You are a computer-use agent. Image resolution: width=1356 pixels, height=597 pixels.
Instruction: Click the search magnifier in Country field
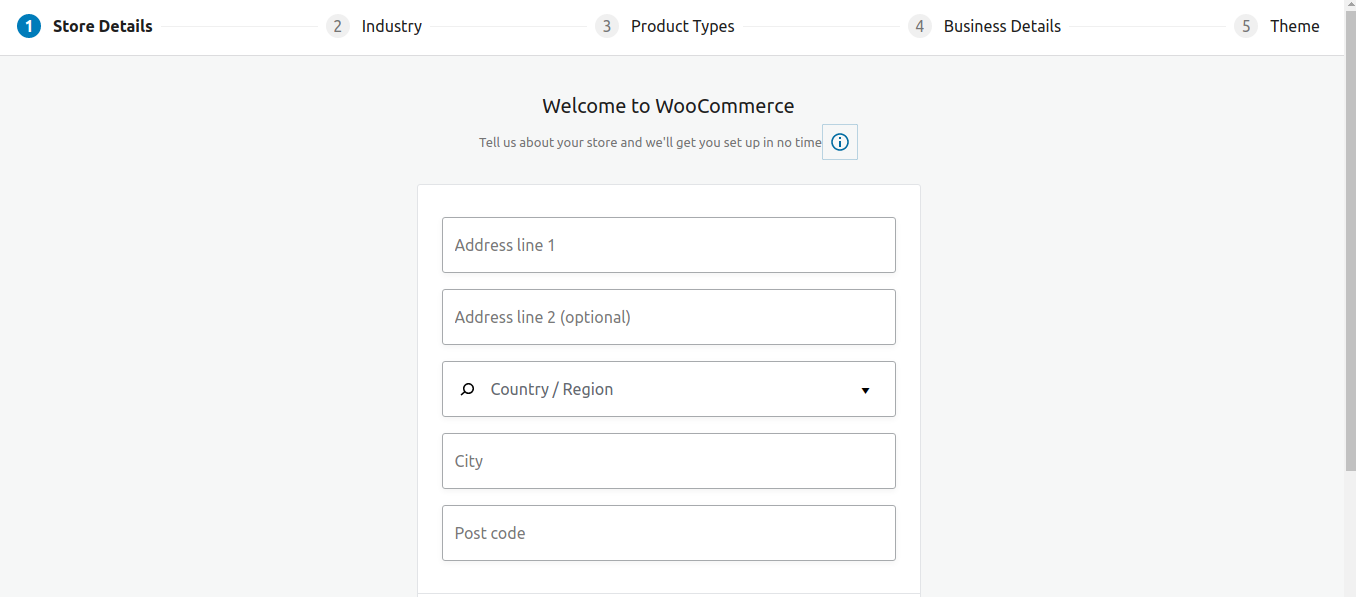[467, 389]
